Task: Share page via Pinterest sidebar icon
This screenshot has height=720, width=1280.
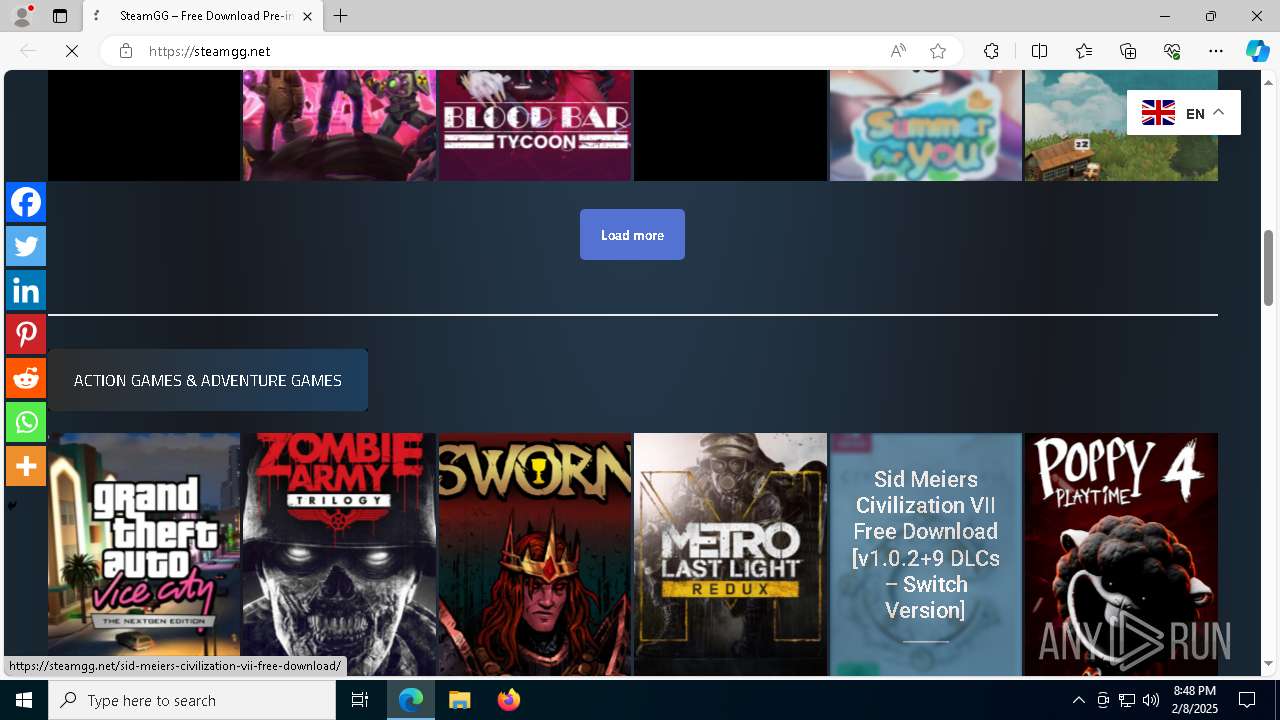Action: 26,334
